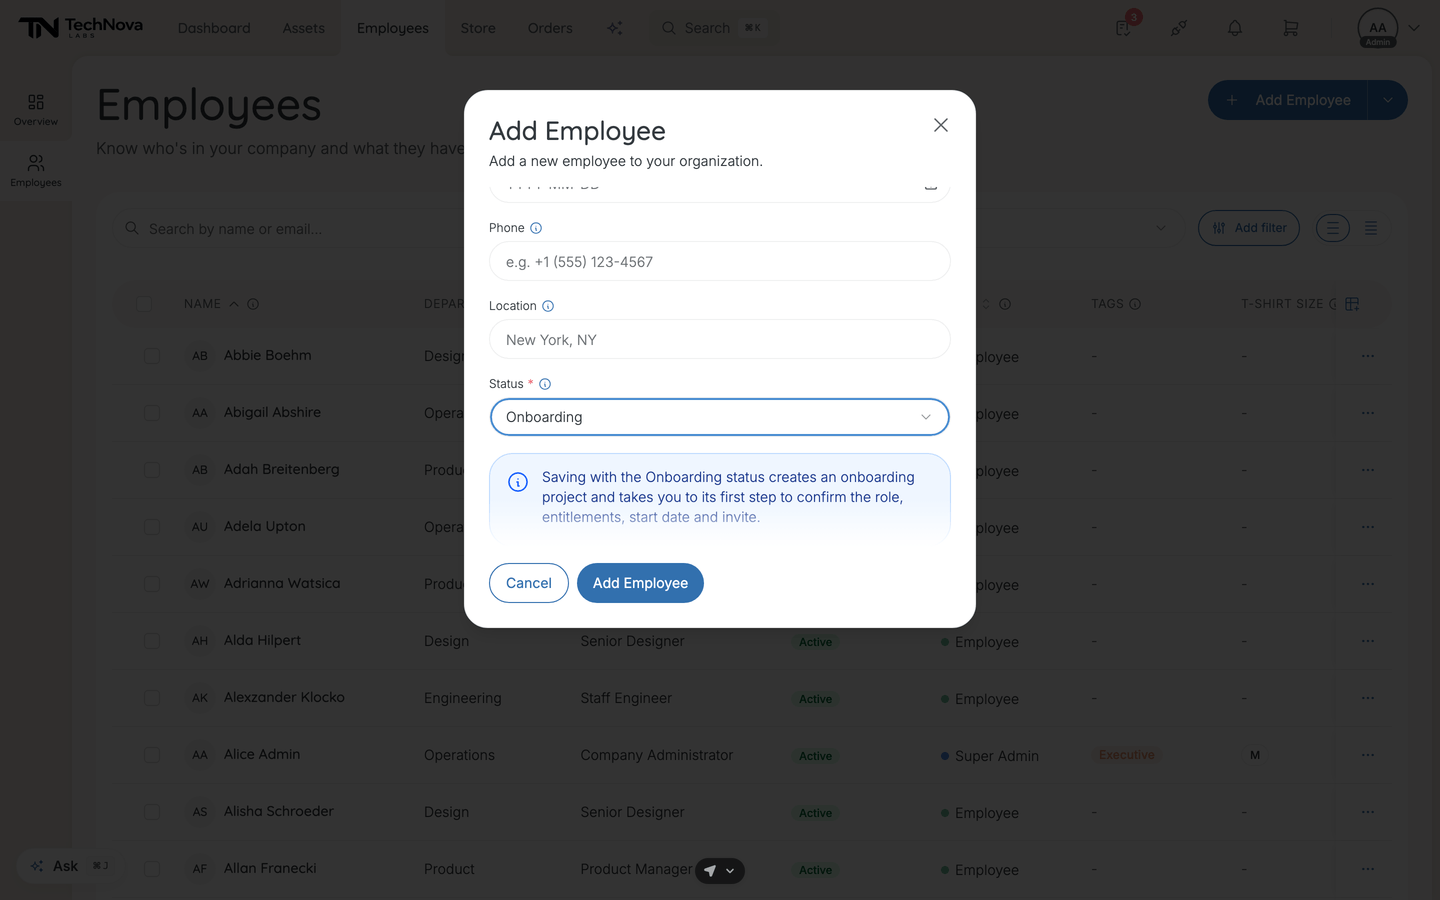
Task: Sort the table by NAME column
Action: (211, 304)
